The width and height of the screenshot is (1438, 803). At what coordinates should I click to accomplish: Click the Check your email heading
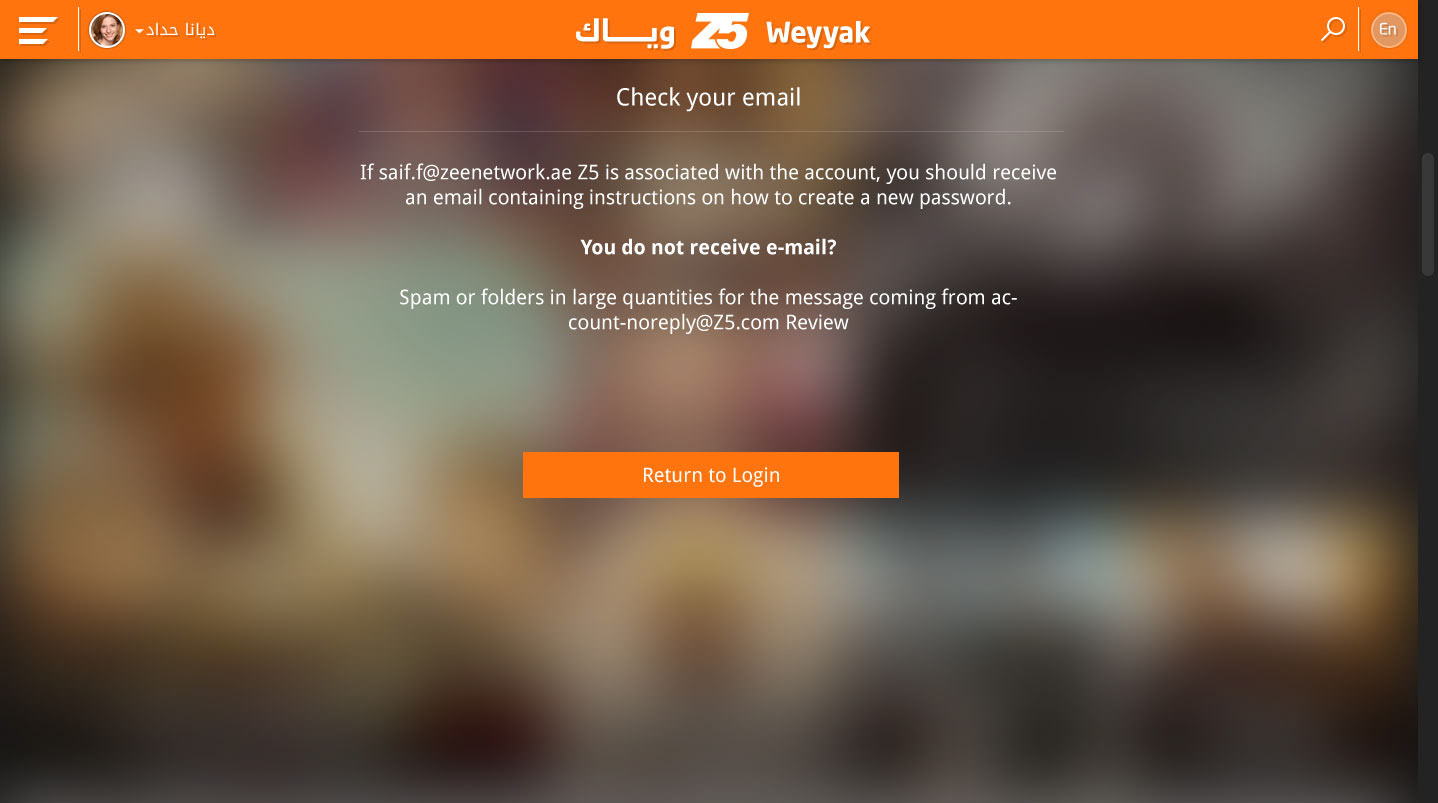[709, 97]
